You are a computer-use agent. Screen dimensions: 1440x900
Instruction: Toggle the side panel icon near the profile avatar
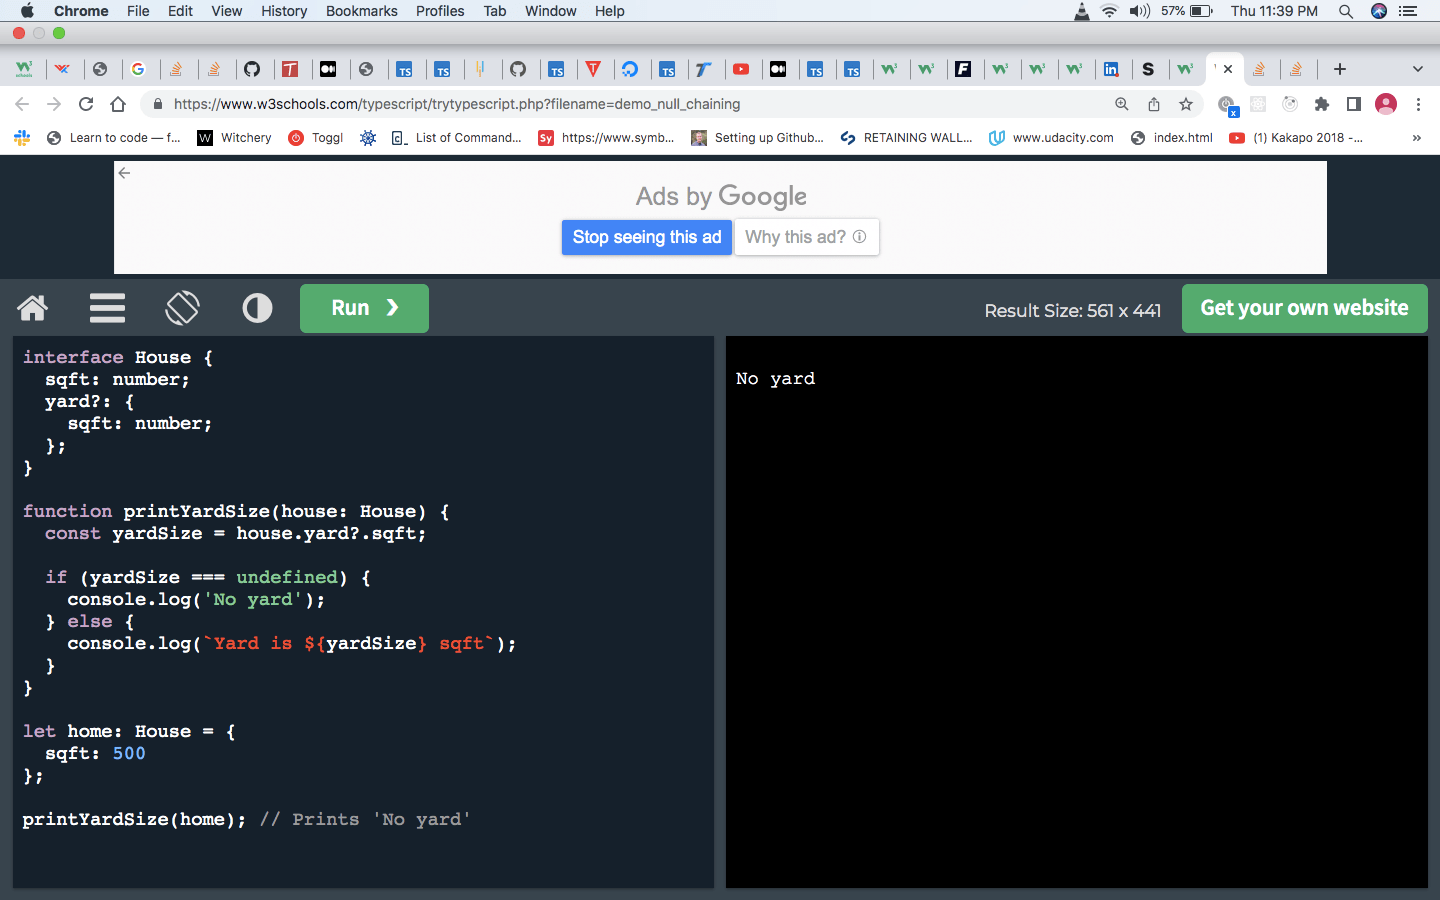click(x=1352, y=104)
